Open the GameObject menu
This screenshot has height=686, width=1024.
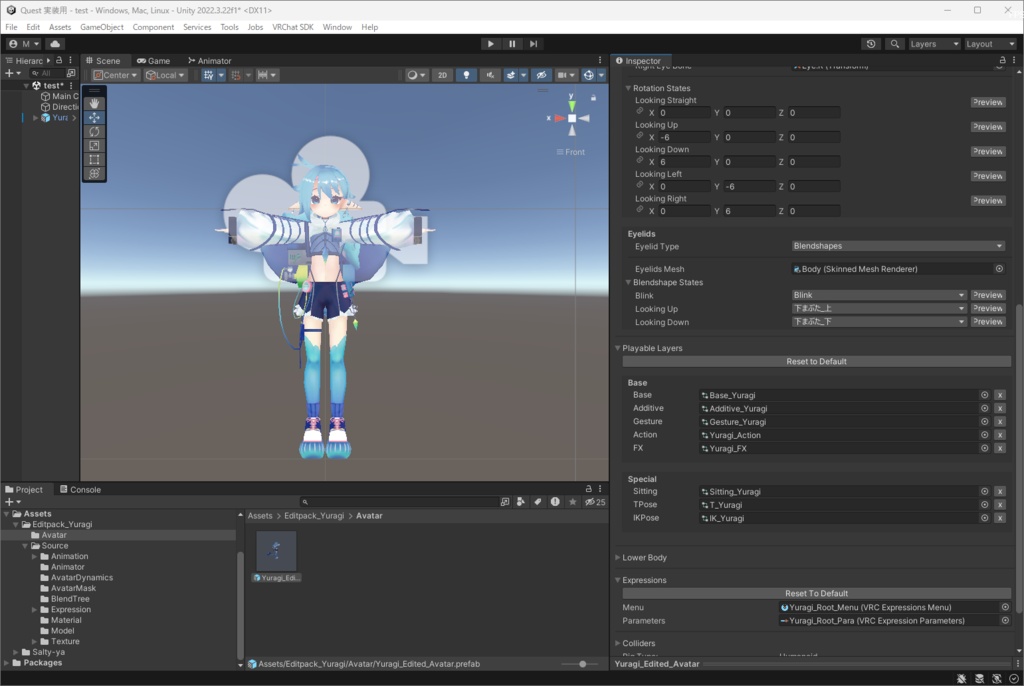point(101,27)
